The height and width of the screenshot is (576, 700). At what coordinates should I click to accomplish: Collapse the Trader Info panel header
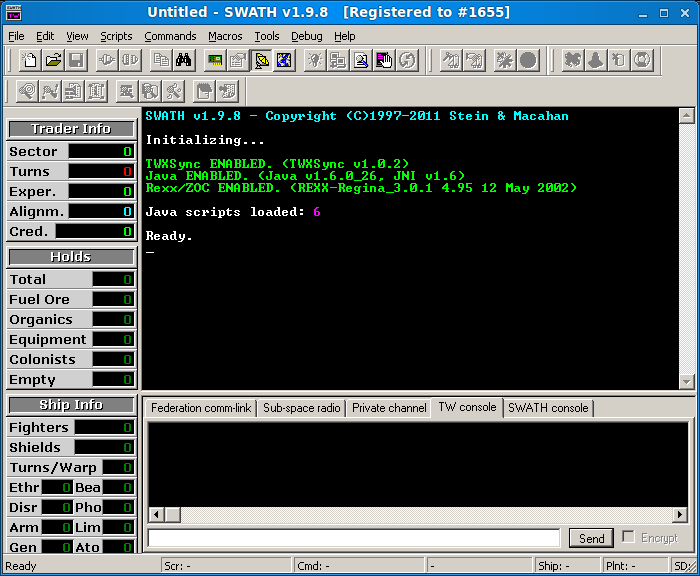pyautogui.click(x=70, y=129)
